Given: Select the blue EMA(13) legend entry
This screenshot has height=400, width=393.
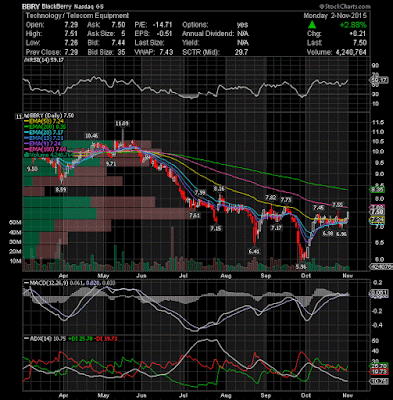Looking at the screenshot, I should (44, 138).
